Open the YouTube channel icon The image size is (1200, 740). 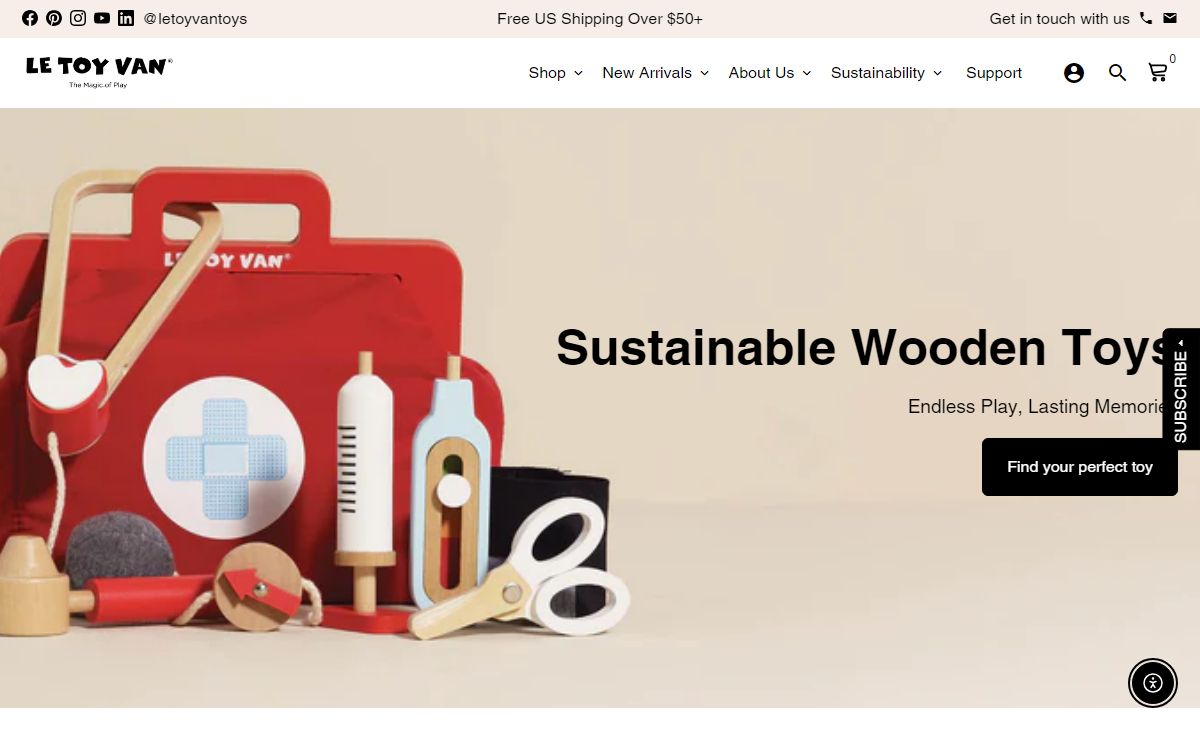[x=102, y=18]
